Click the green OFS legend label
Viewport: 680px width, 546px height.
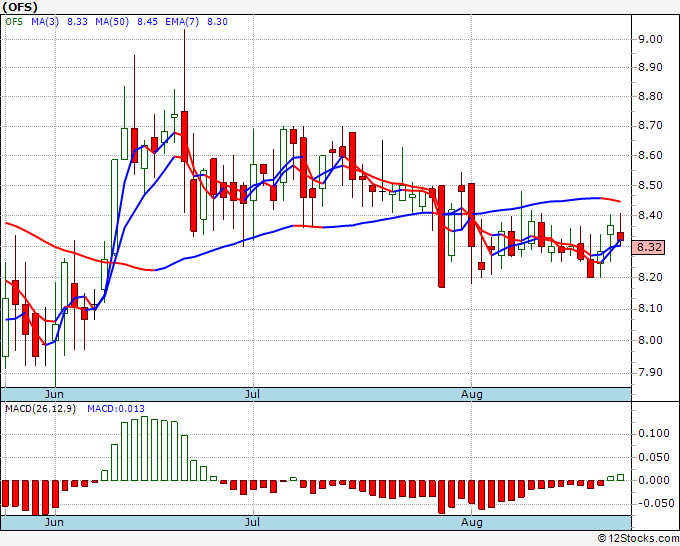tap(14, 22)
